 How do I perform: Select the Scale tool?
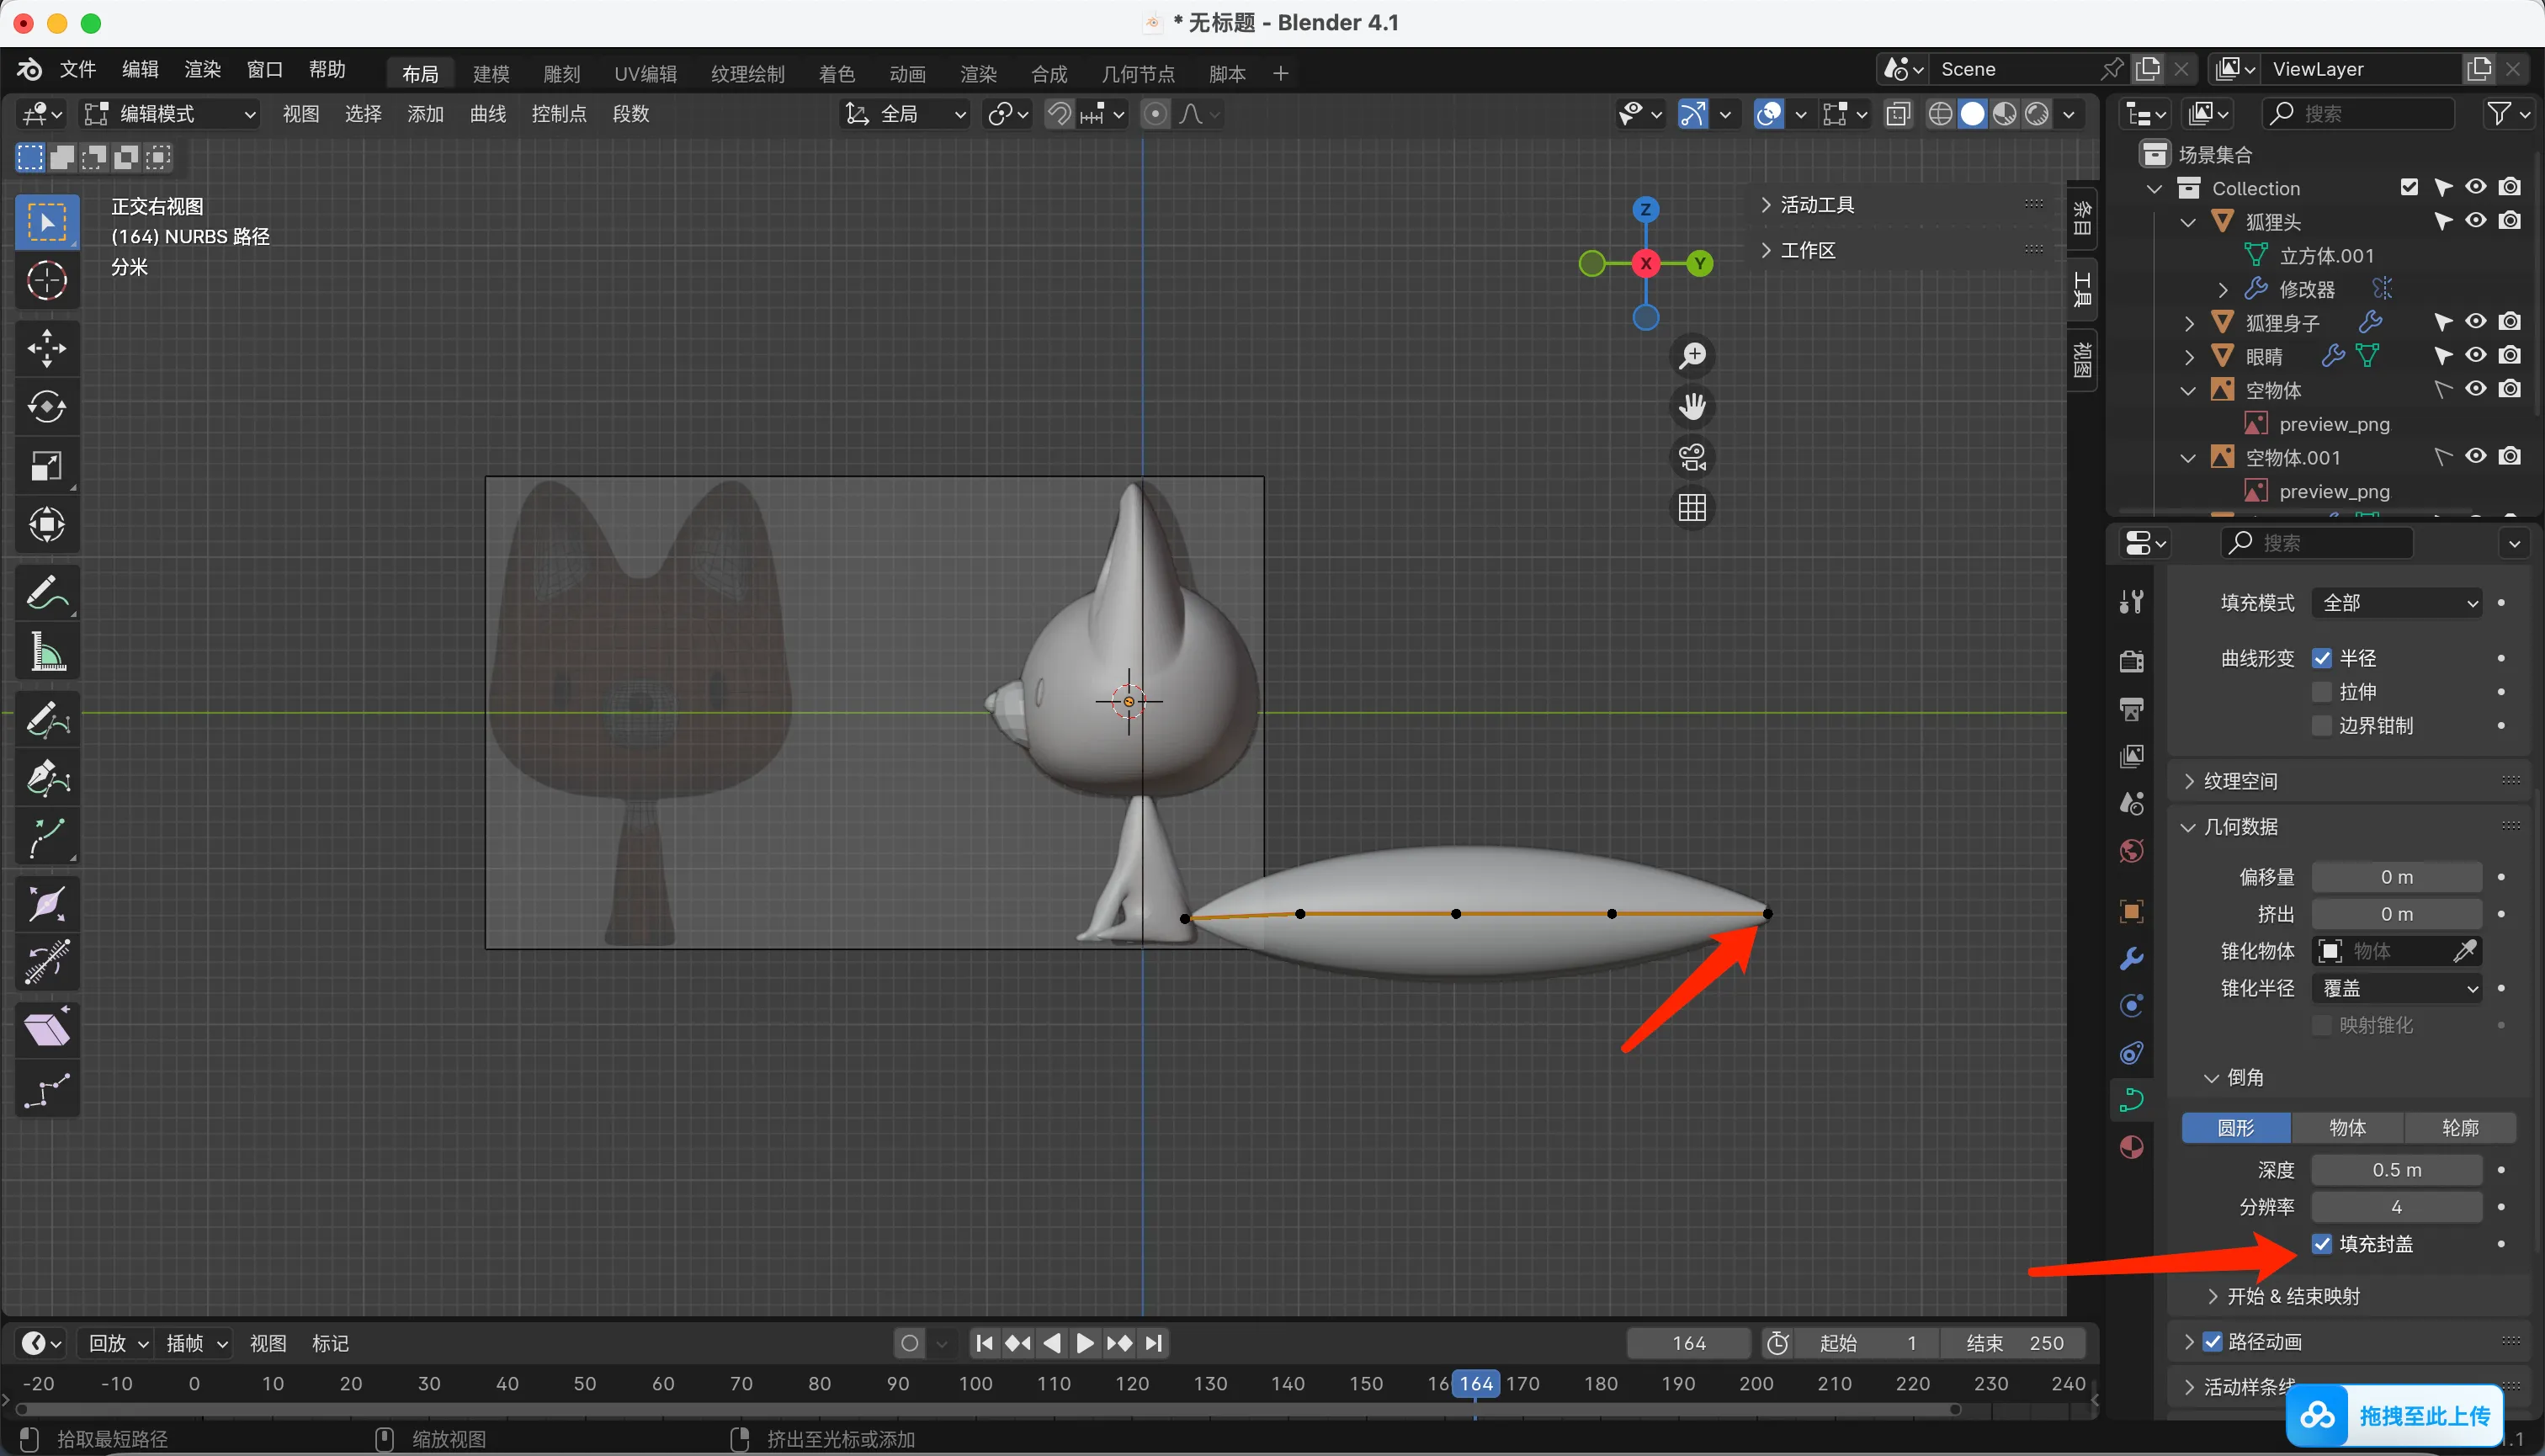[x=46, y=466]
